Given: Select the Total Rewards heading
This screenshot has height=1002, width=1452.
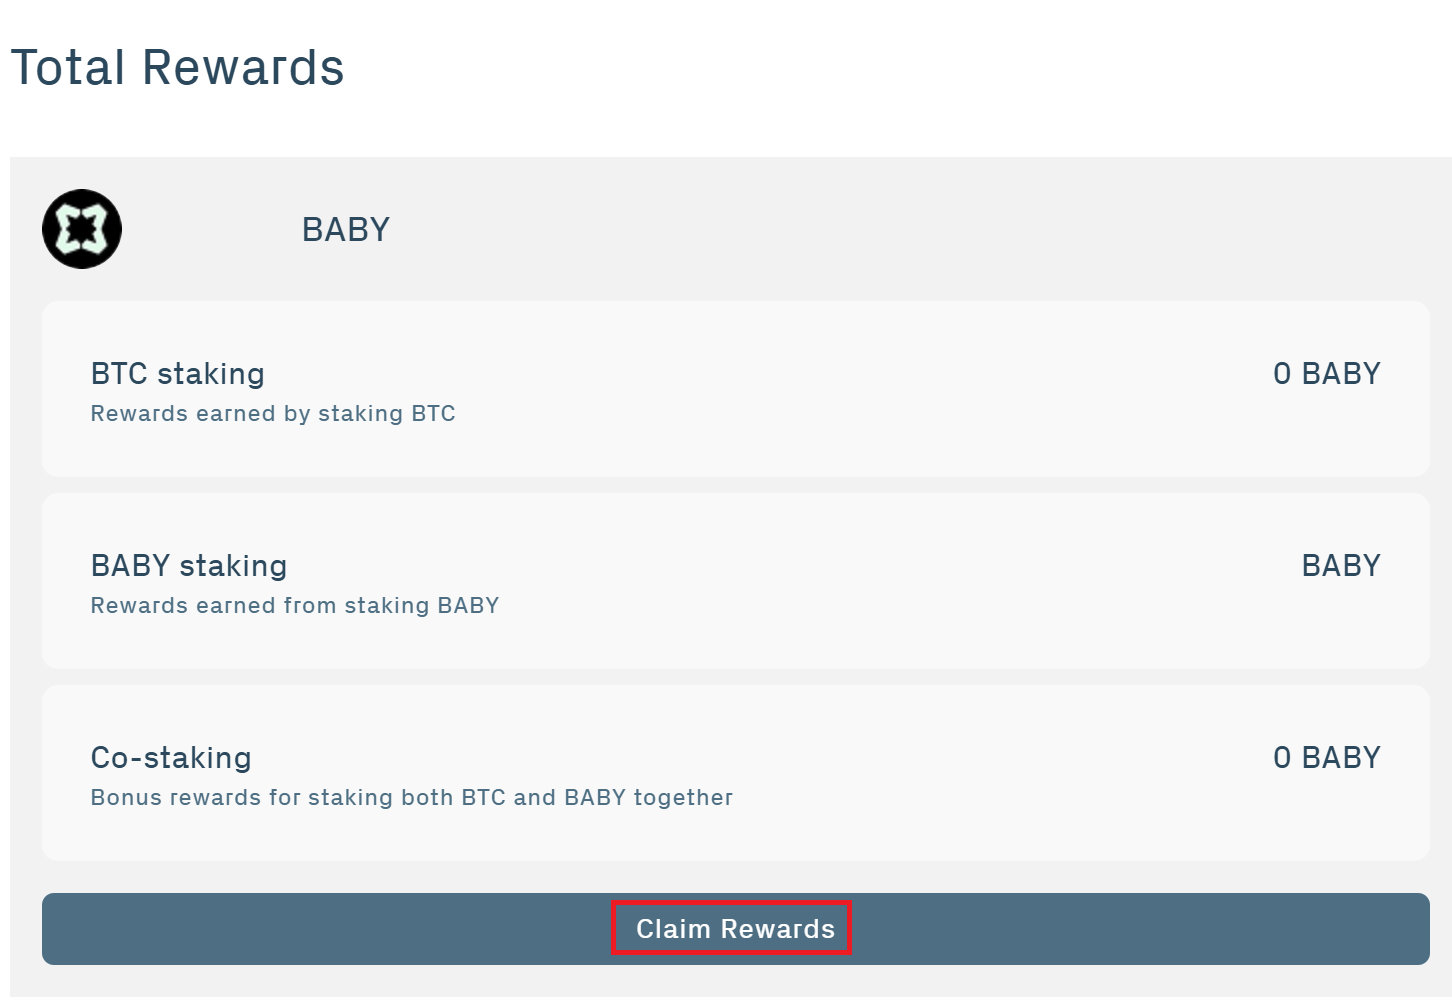Looking at the screenshot, I should pyautogui.click(x=177, y=66).
